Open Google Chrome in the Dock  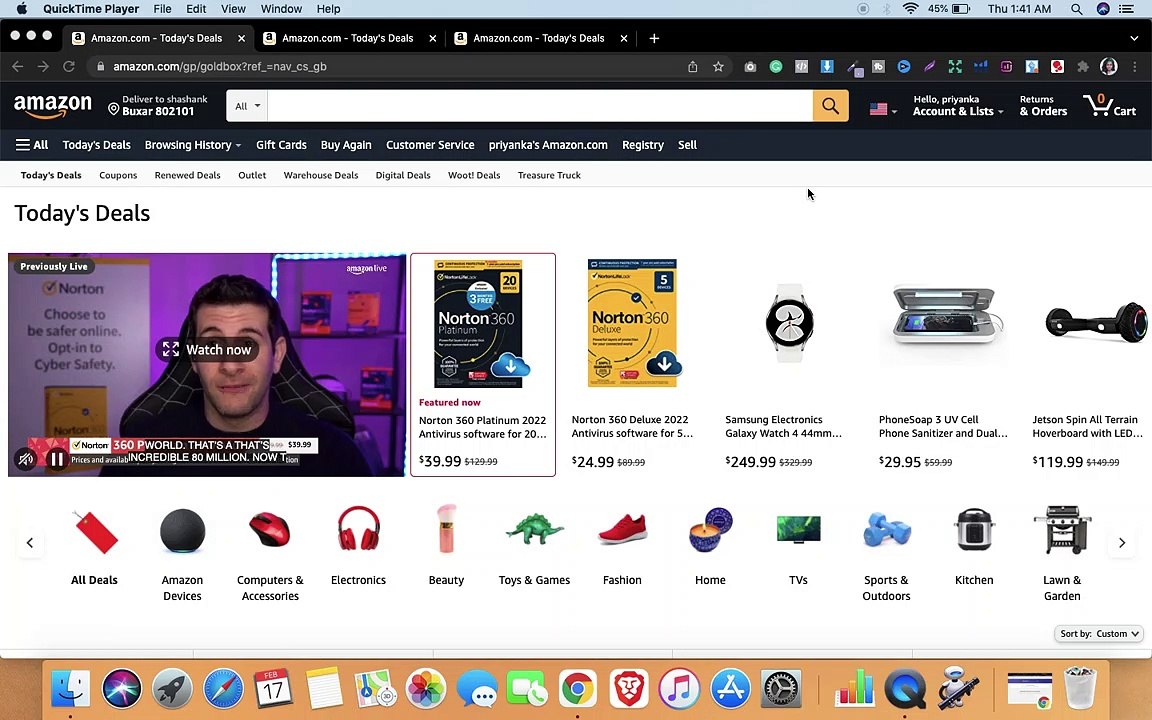tap(577, 688)
